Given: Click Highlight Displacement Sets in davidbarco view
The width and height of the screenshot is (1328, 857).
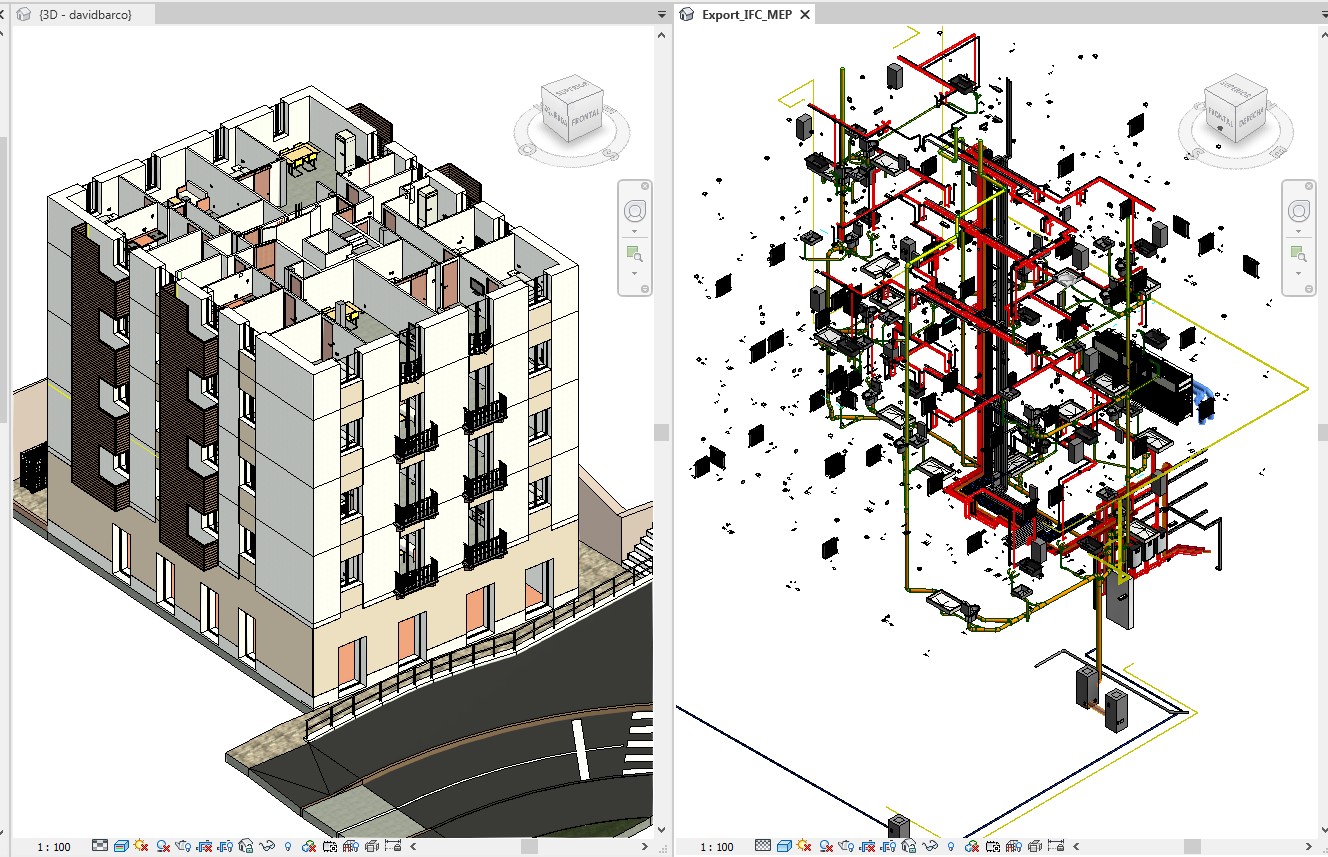Looking at the screenshot, I should (x=371, y=846).
